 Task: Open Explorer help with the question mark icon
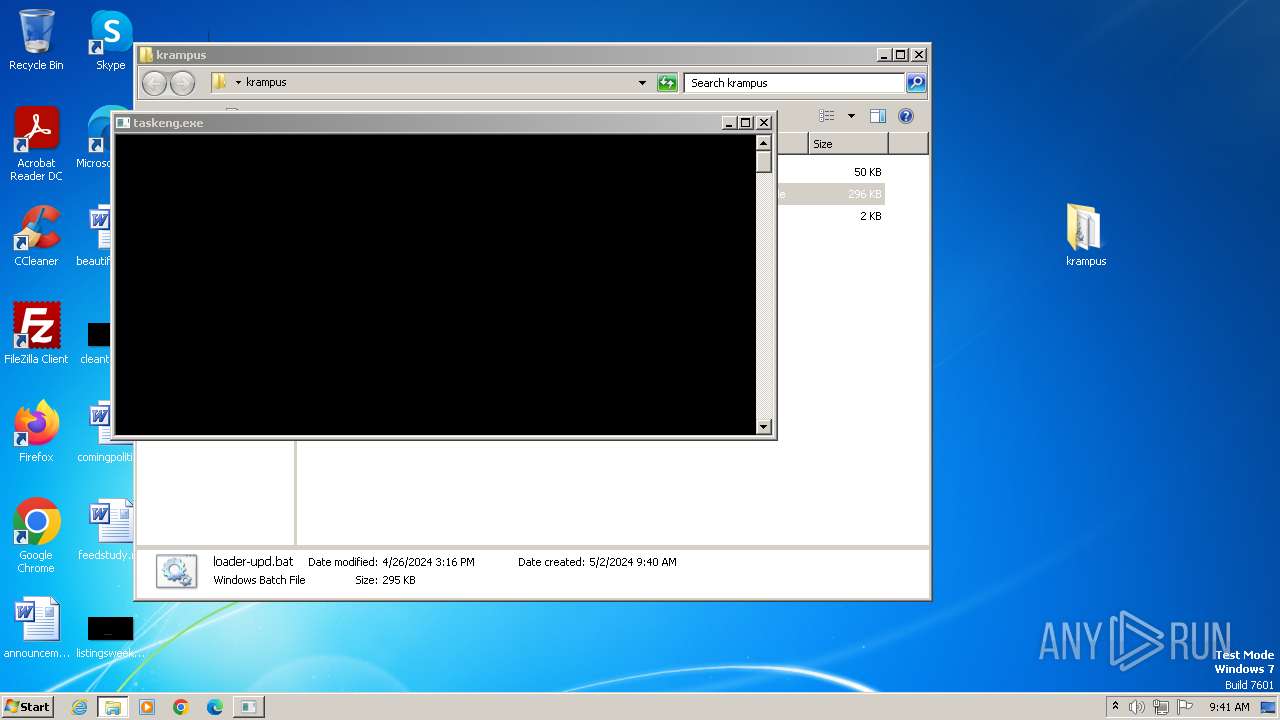(906, 116)
